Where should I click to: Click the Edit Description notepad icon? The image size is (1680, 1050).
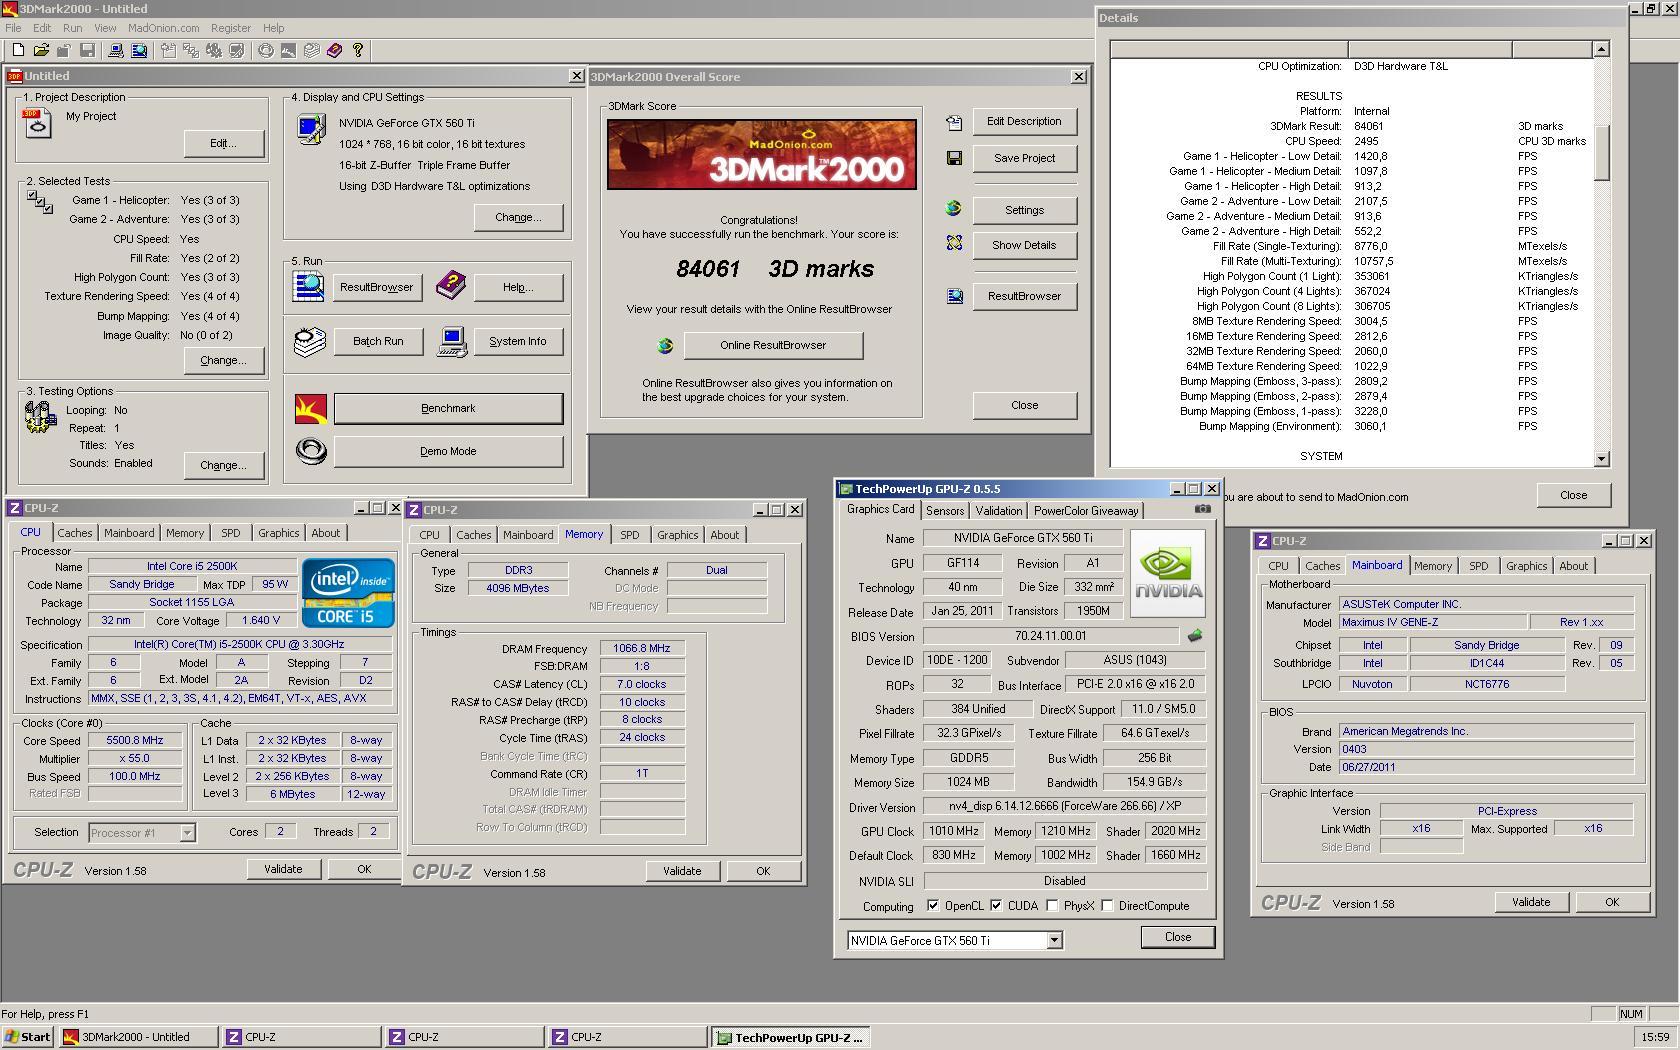point(954,122)
